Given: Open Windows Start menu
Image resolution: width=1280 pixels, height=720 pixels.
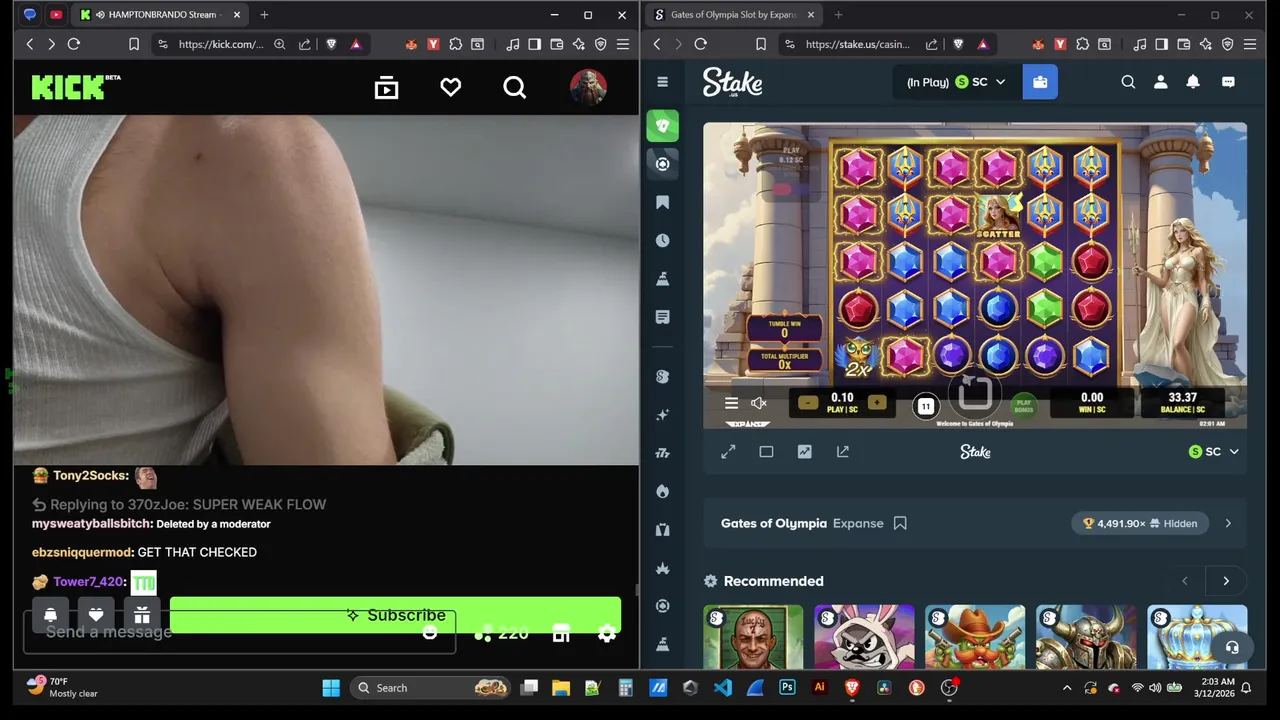Looking at the screenshot, I should point(331,687).
